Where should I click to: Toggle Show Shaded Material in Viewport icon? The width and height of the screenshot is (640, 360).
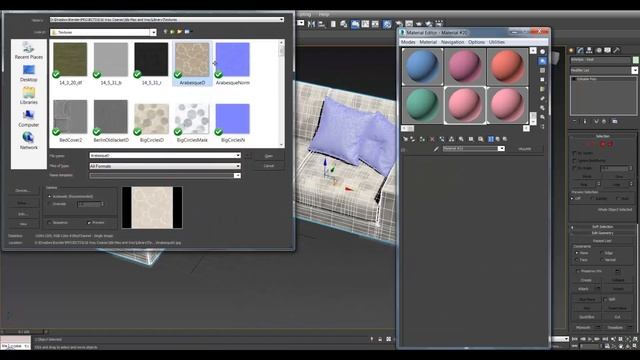pyautogui.click(x=481, y=139)
